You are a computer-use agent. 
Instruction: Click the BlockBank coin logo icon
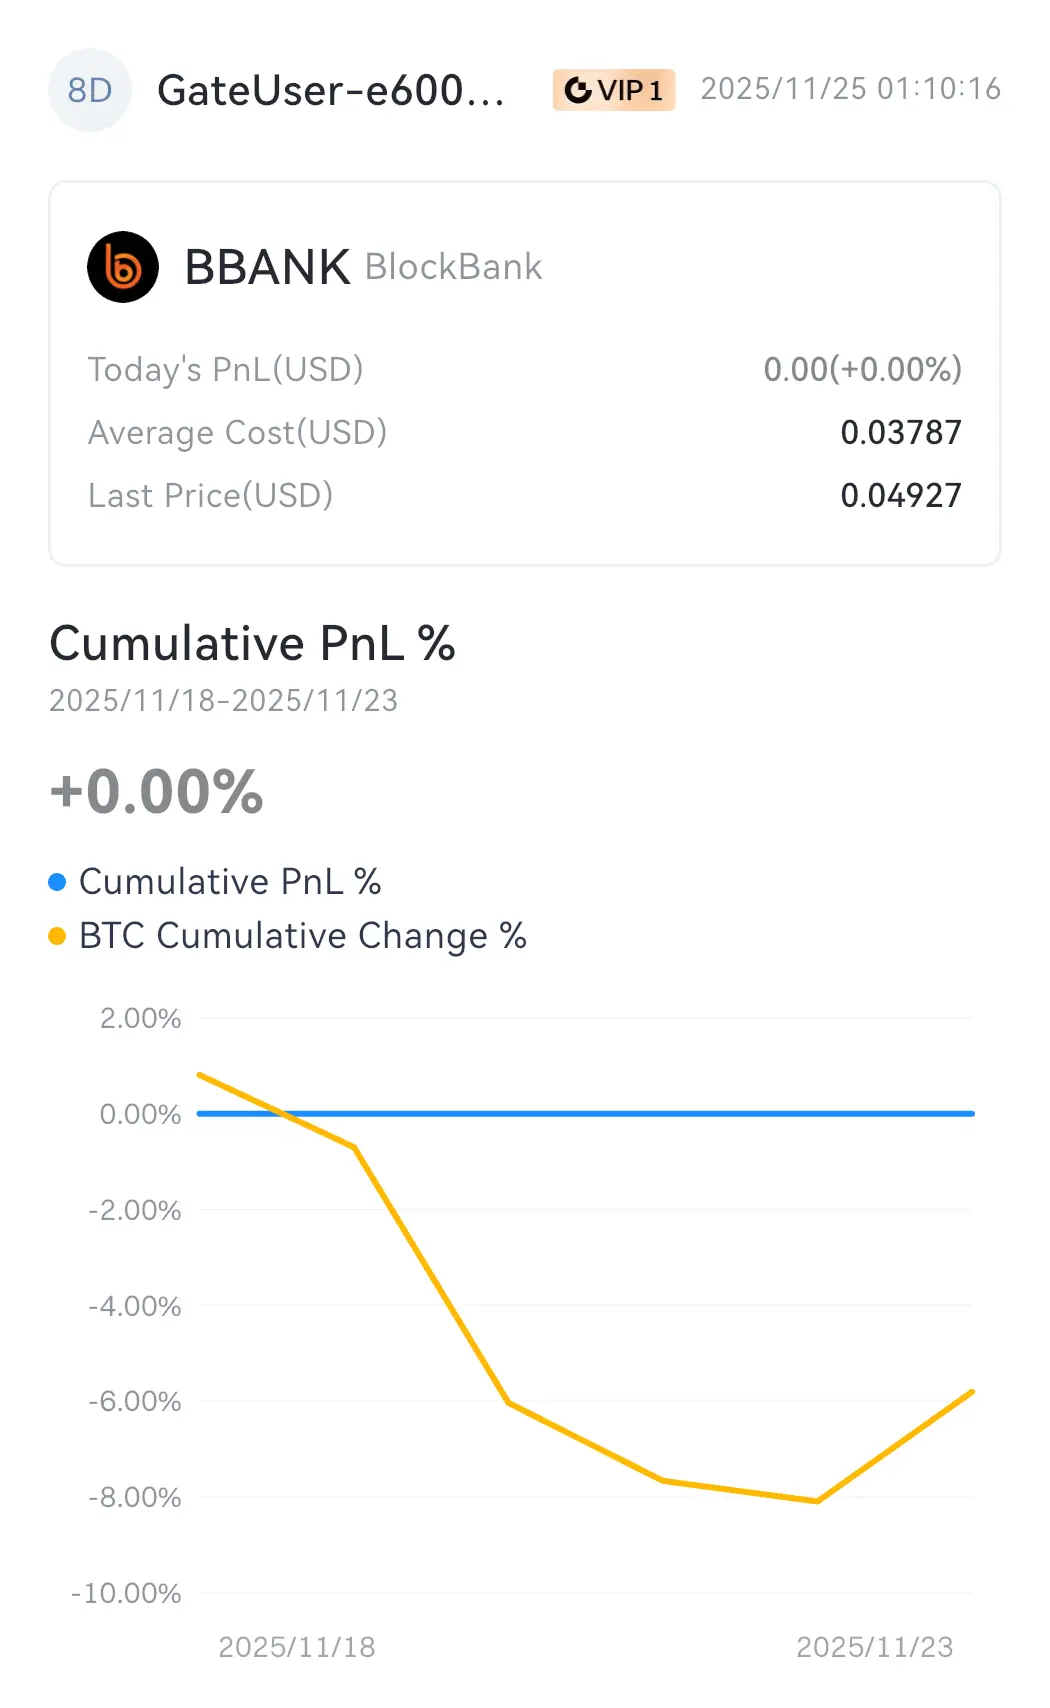click(123, 267)
